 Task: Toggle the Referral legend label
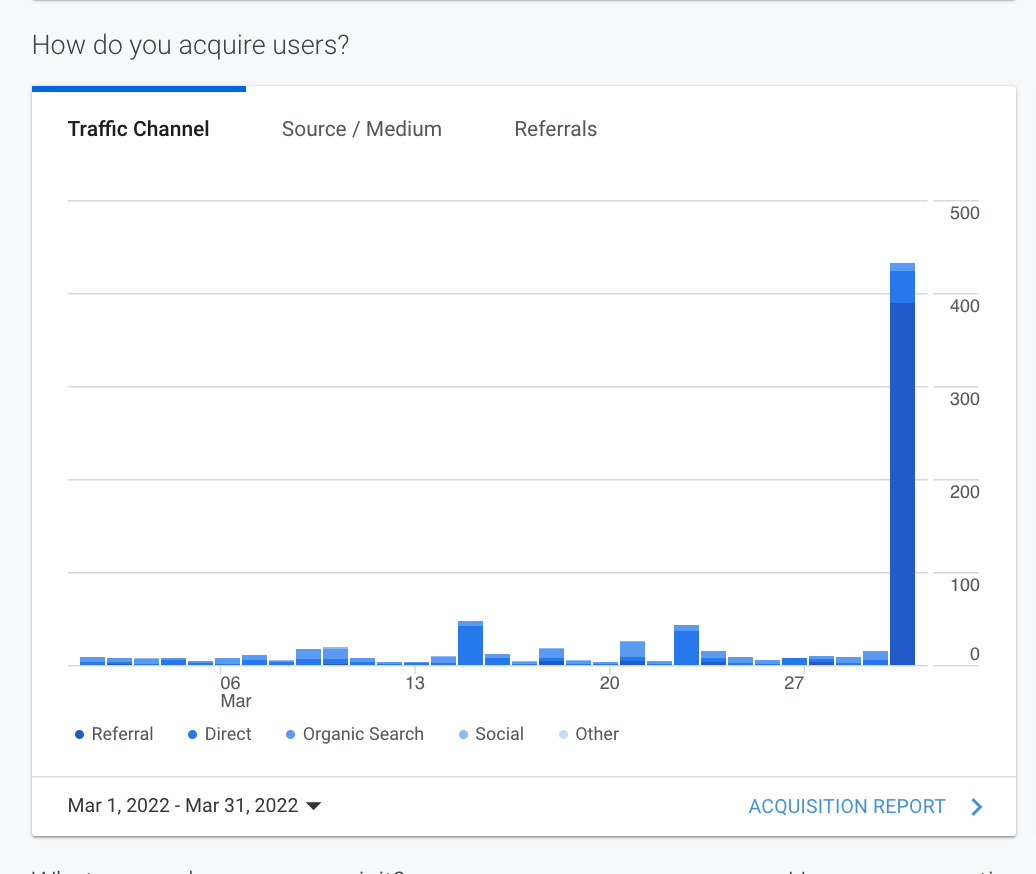pos(122,734)
